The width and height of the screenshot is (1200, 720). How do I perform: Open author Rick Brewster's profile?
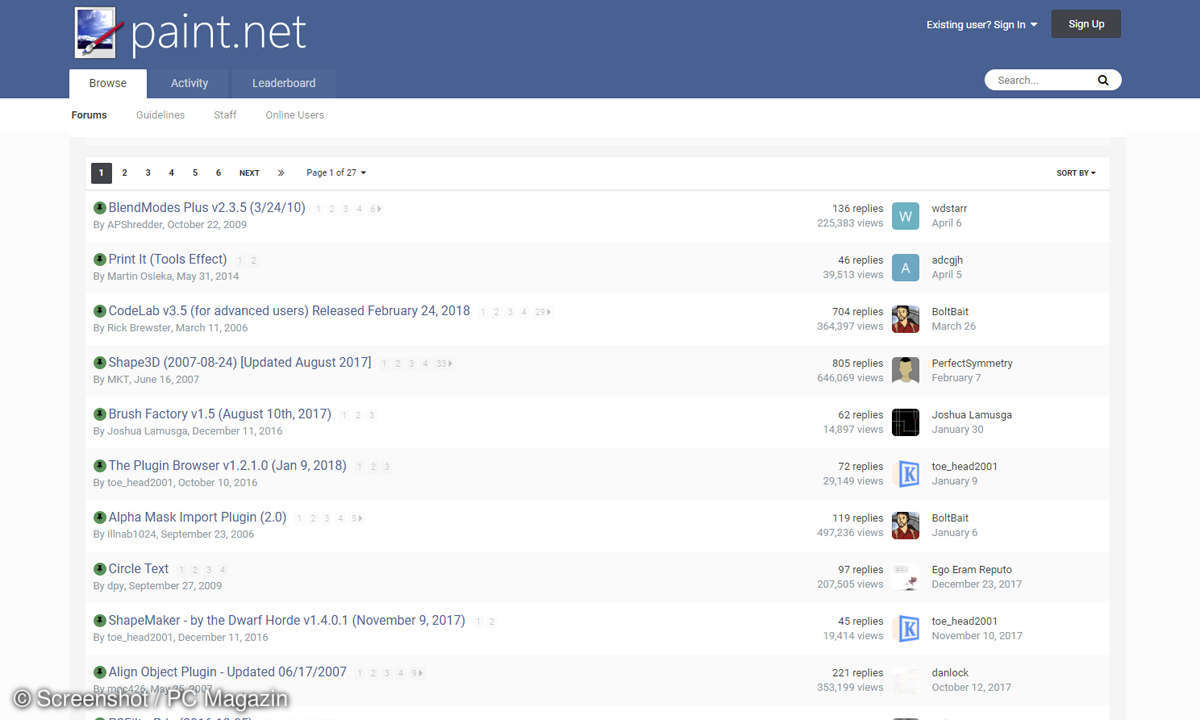click(x=139, y=328)
